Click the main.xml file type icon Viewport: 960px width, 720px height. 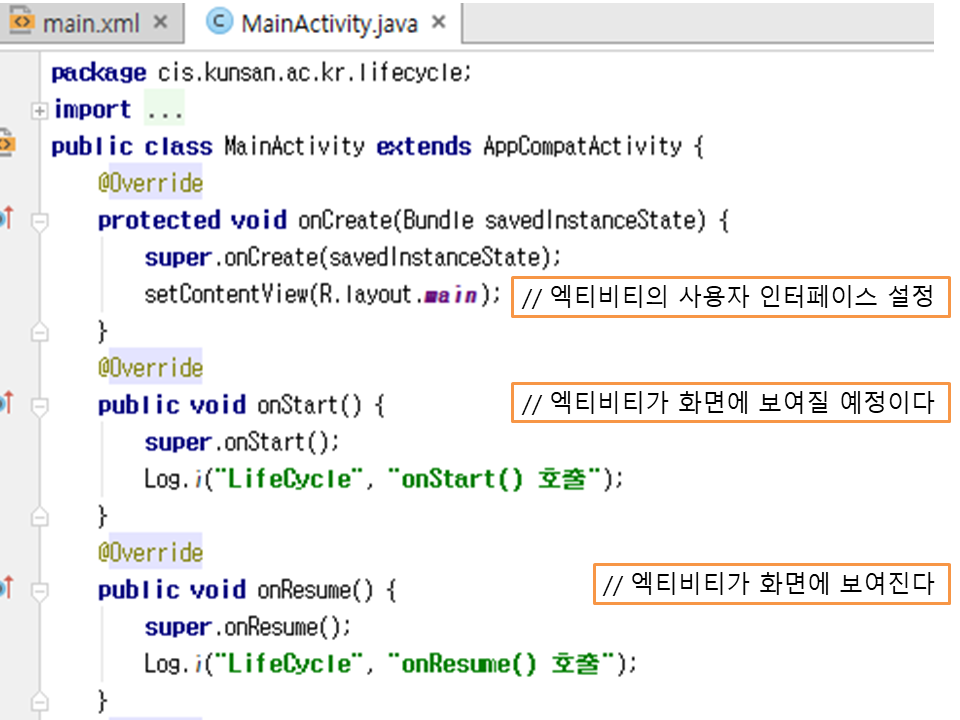22,23
